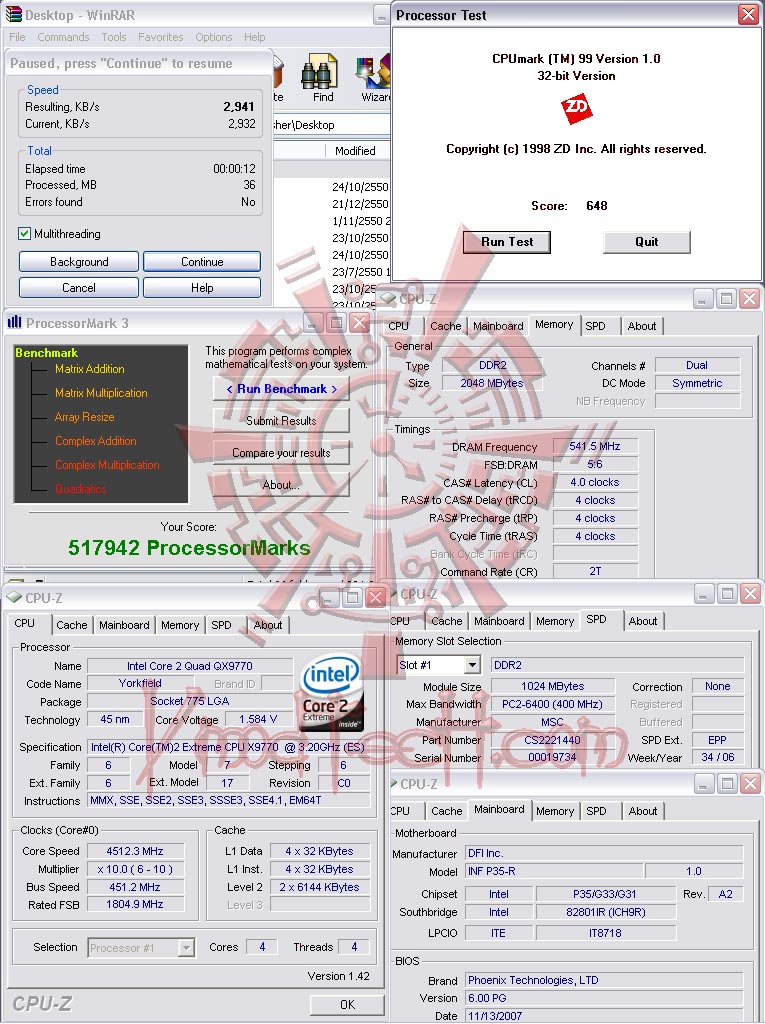This screenshot has height=1024, width=765.
Task: Select Matrix Addition benchmark item
Action: 90,369
